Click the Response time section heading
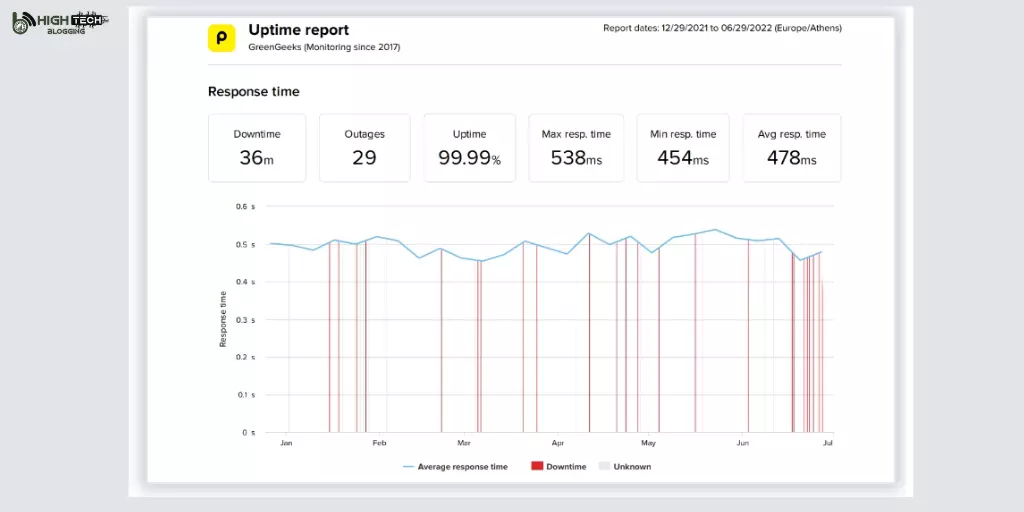 coord(253,92)
